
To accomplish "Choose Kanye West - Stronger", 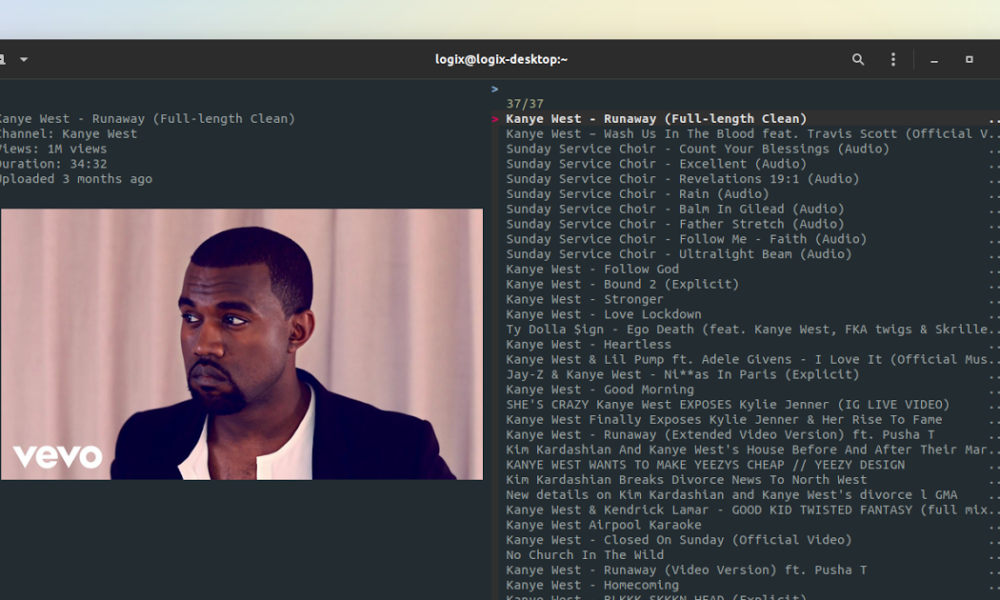I will click(x=585, y=299).
